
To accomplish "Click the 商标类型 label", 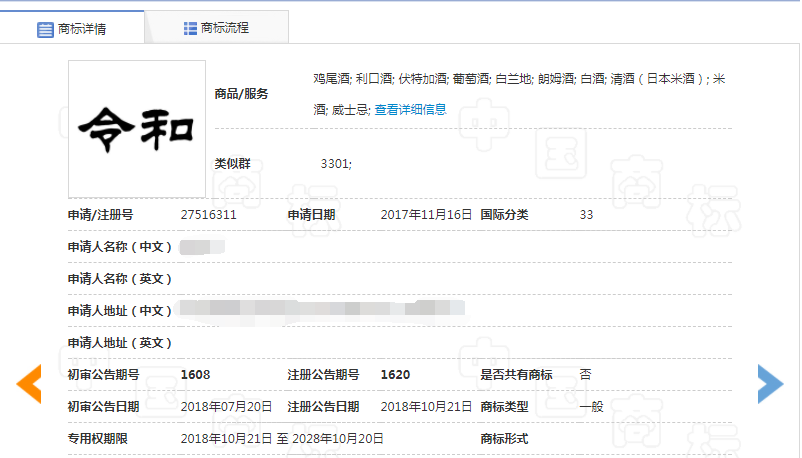I will pyautogui.click(x=504, y=407).
